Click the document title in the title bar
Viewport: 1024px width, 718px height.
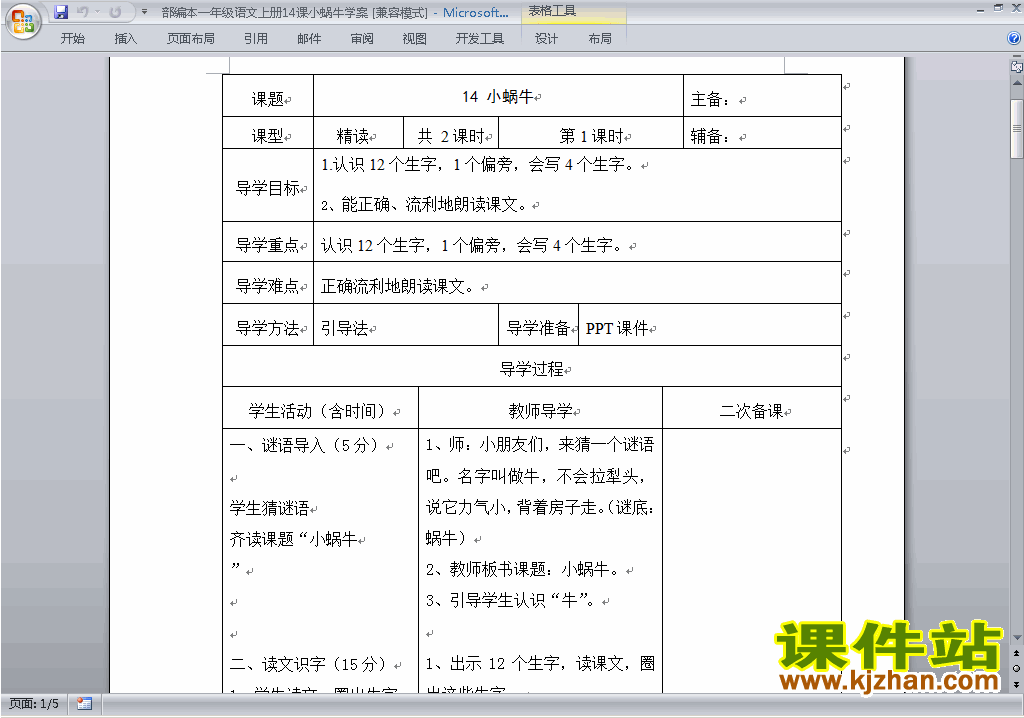(x=334, y=12)
